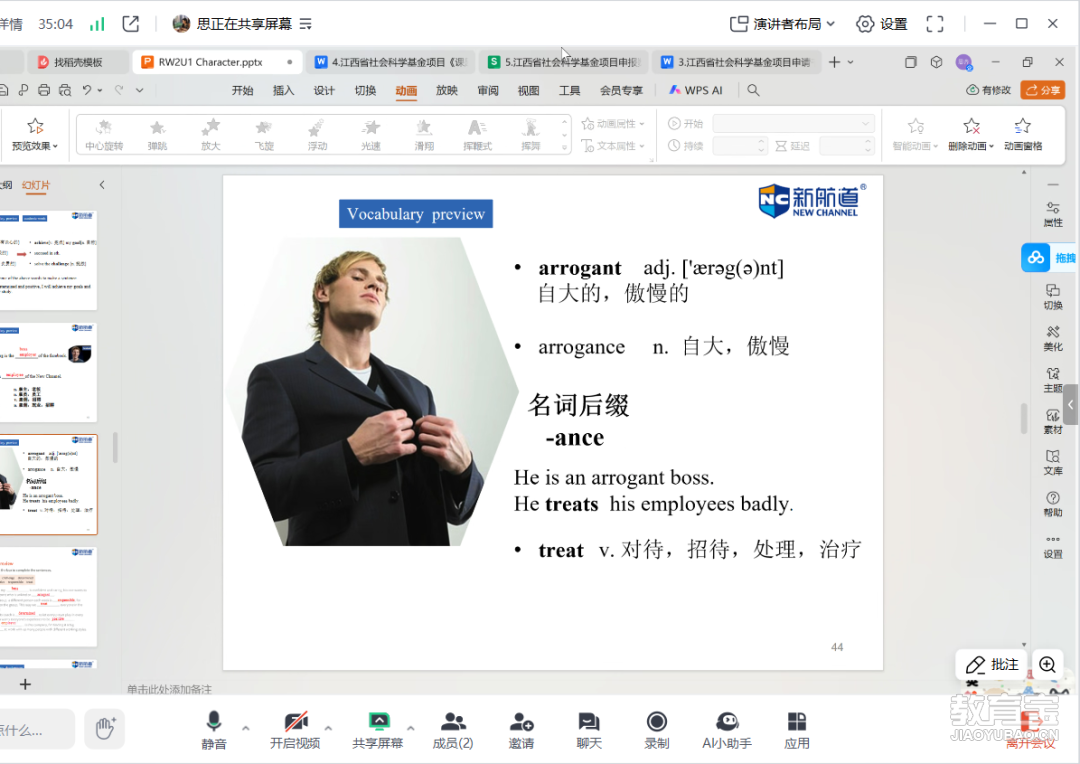Select the 飞旋 animation effect
1080x764 pixels.
click(264, 134)
